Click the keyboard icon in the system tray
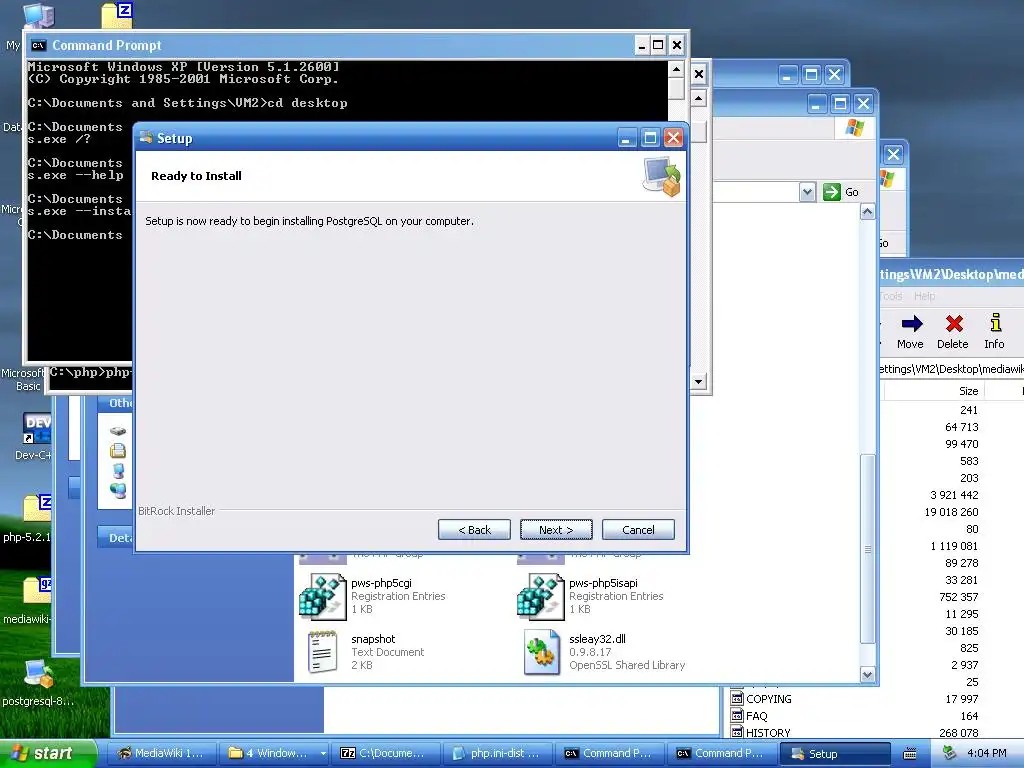The height and width of the screenshot is (768, 1024). point(910,754)
